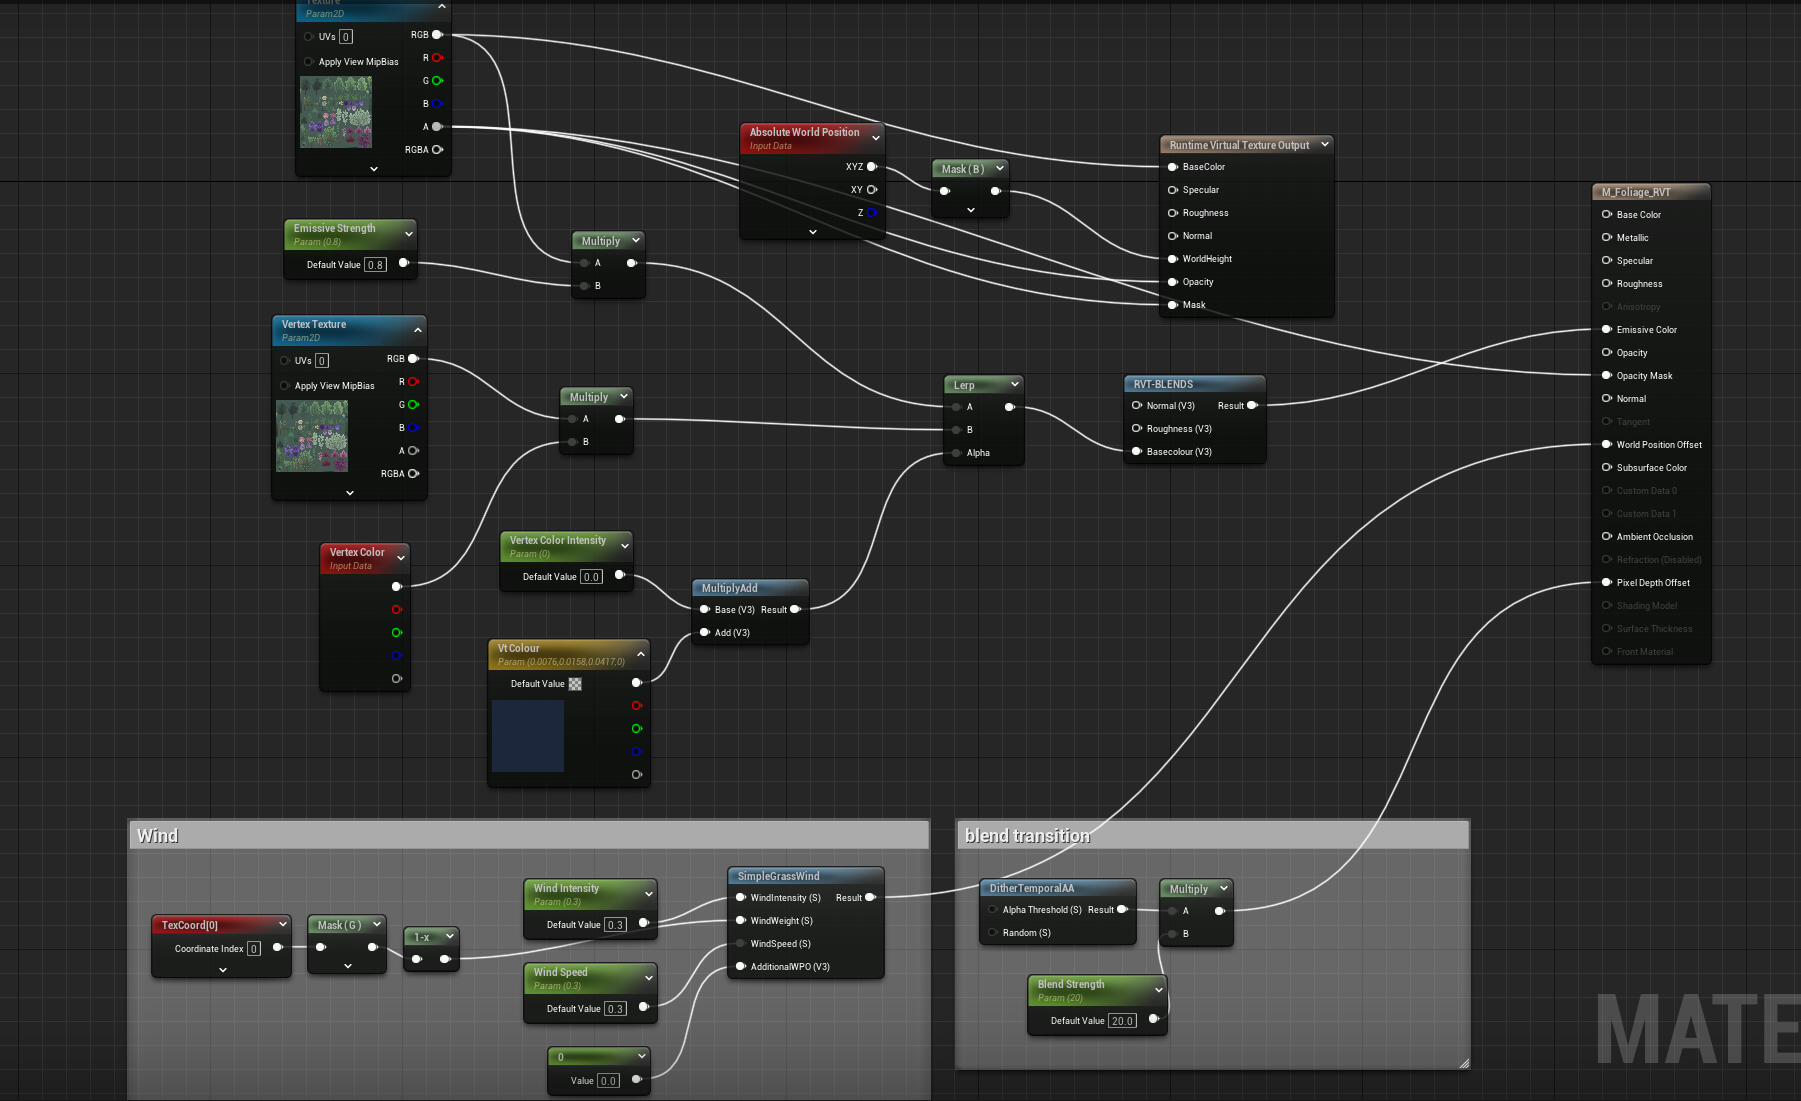The width and height of the screenshot is (1801, 1101).
Task: Expand the Absolute World Position node's bottom chevron
Action: coord(812,232)
